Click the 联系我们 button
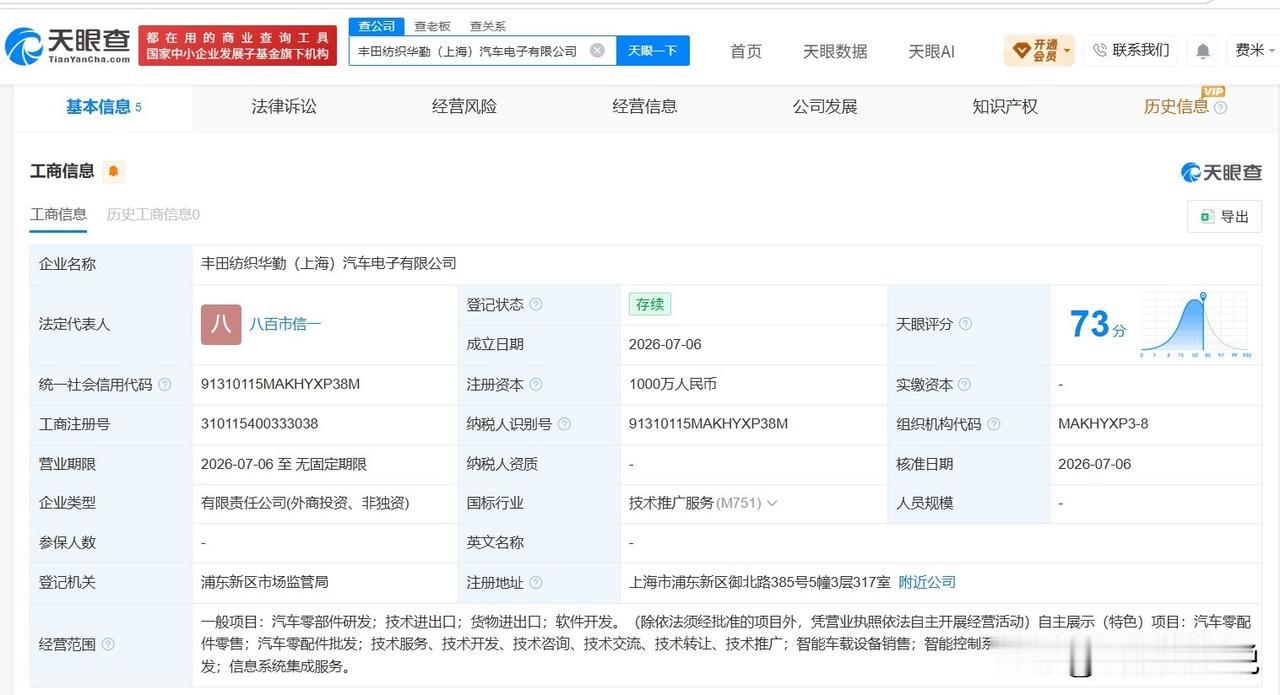The height and width of the screenshot is (695, 1280). click(x=1131, y=50)
